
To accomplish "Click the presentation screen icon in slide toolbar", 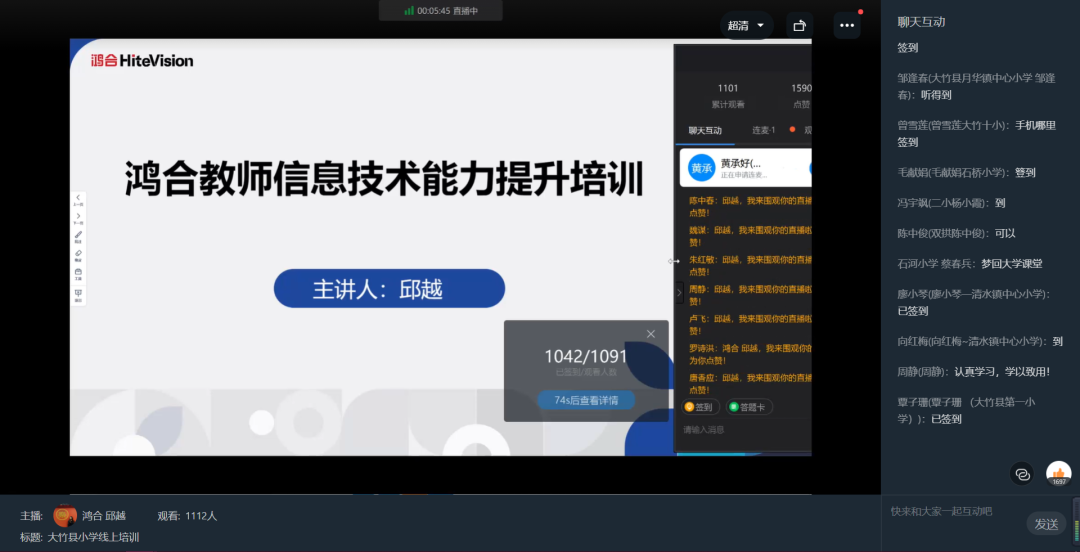I will pyautogui.click(x=78, y=293).
